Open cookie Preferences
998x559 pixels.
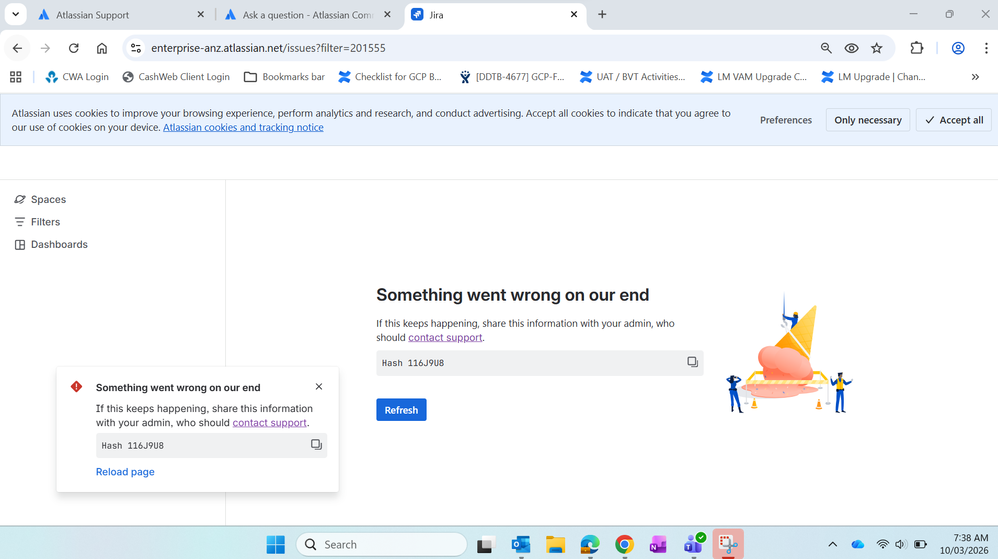(x=785, y=120)
